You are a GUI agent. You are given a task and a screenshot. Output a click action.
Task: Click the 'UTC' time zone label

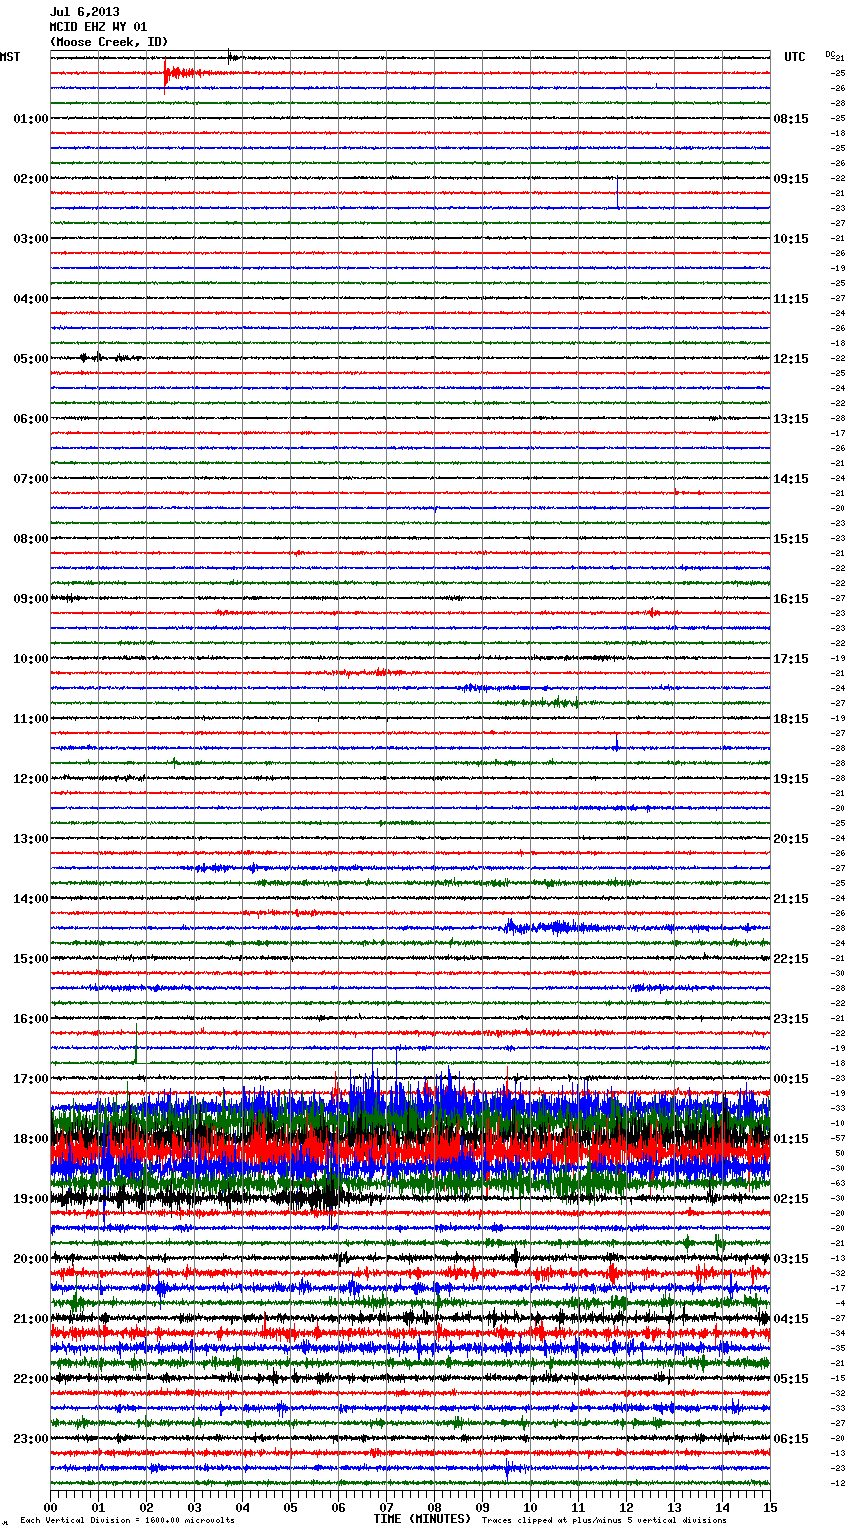pos(794,57)
